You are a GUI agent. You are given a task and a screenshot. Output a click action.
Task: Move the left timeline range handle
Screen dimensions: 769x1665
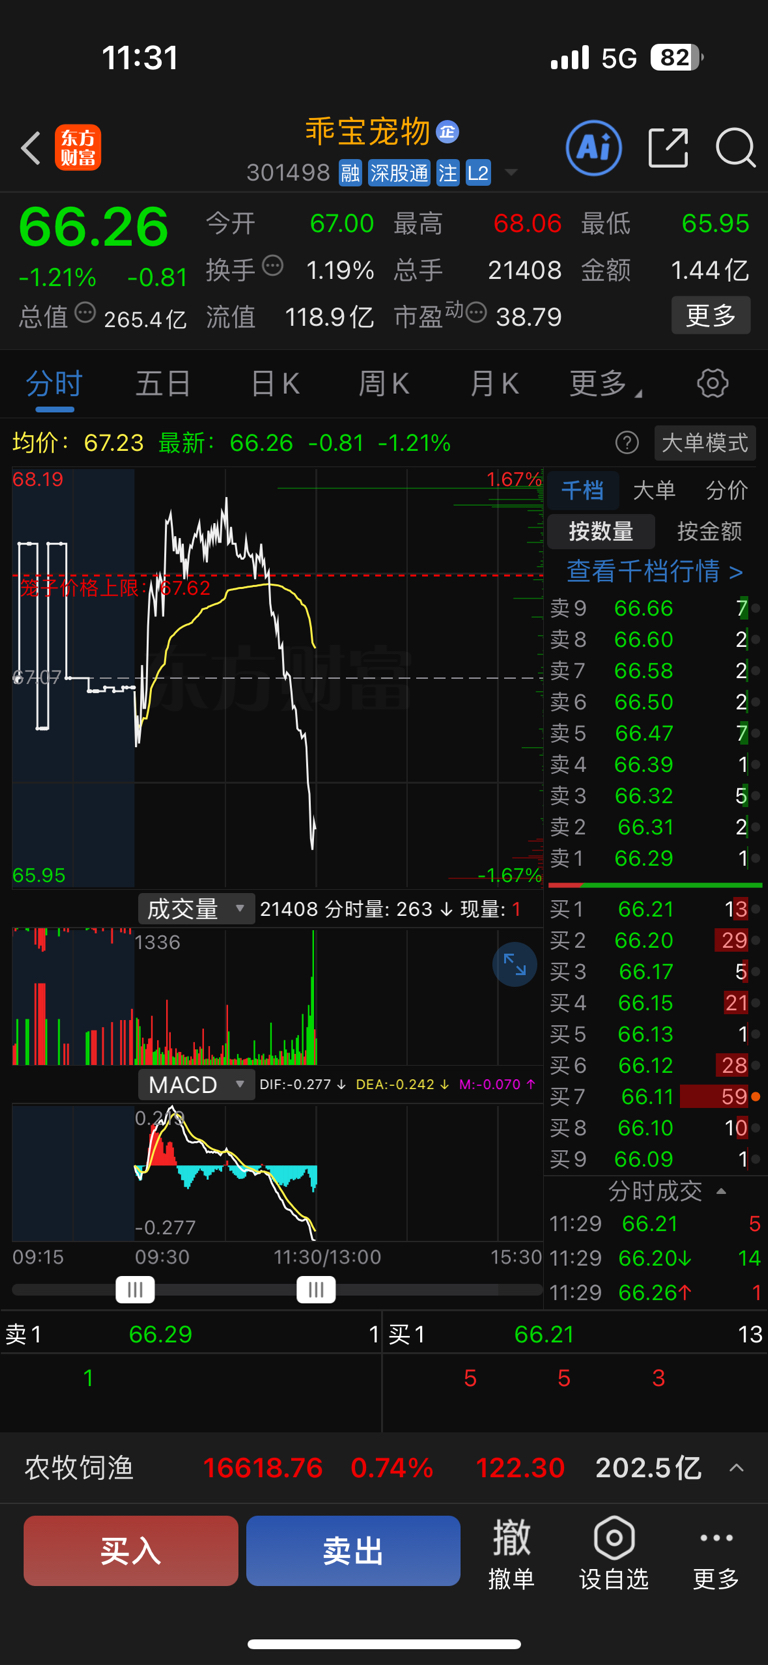tap(135, 1290)
